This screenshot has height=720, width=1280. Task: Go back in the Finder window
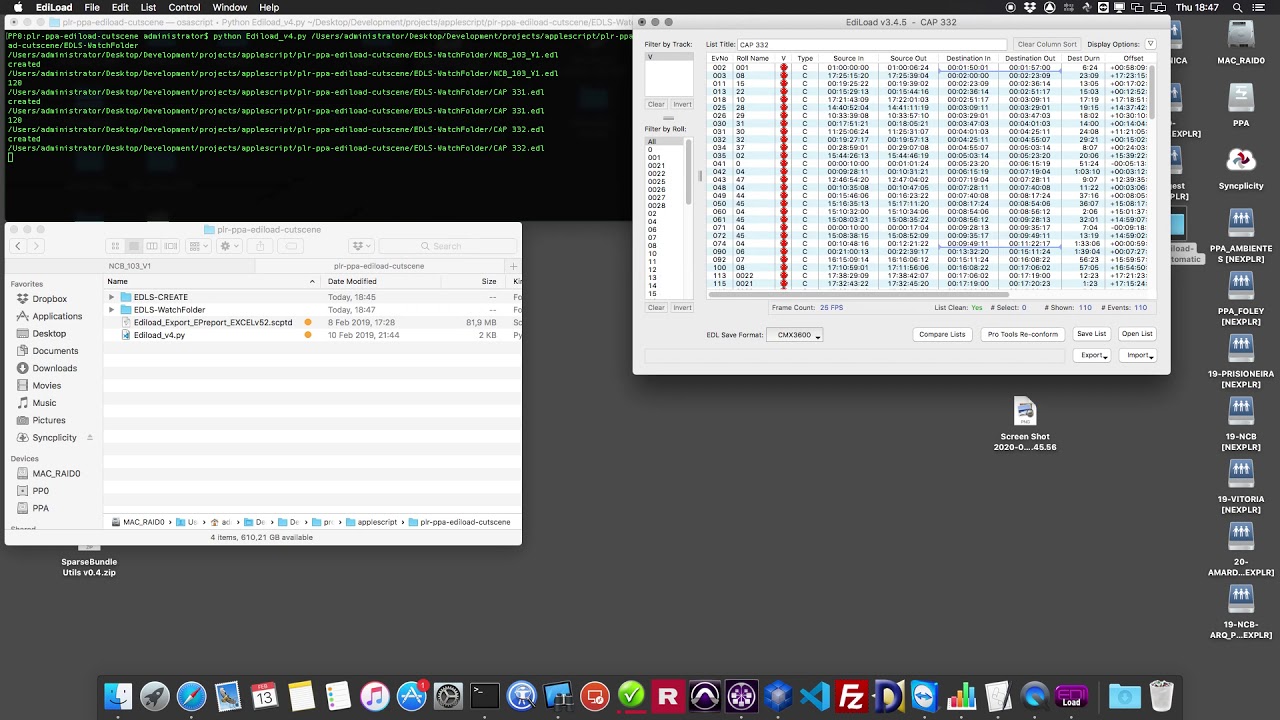pyautogui.click(x=18, y=246)
